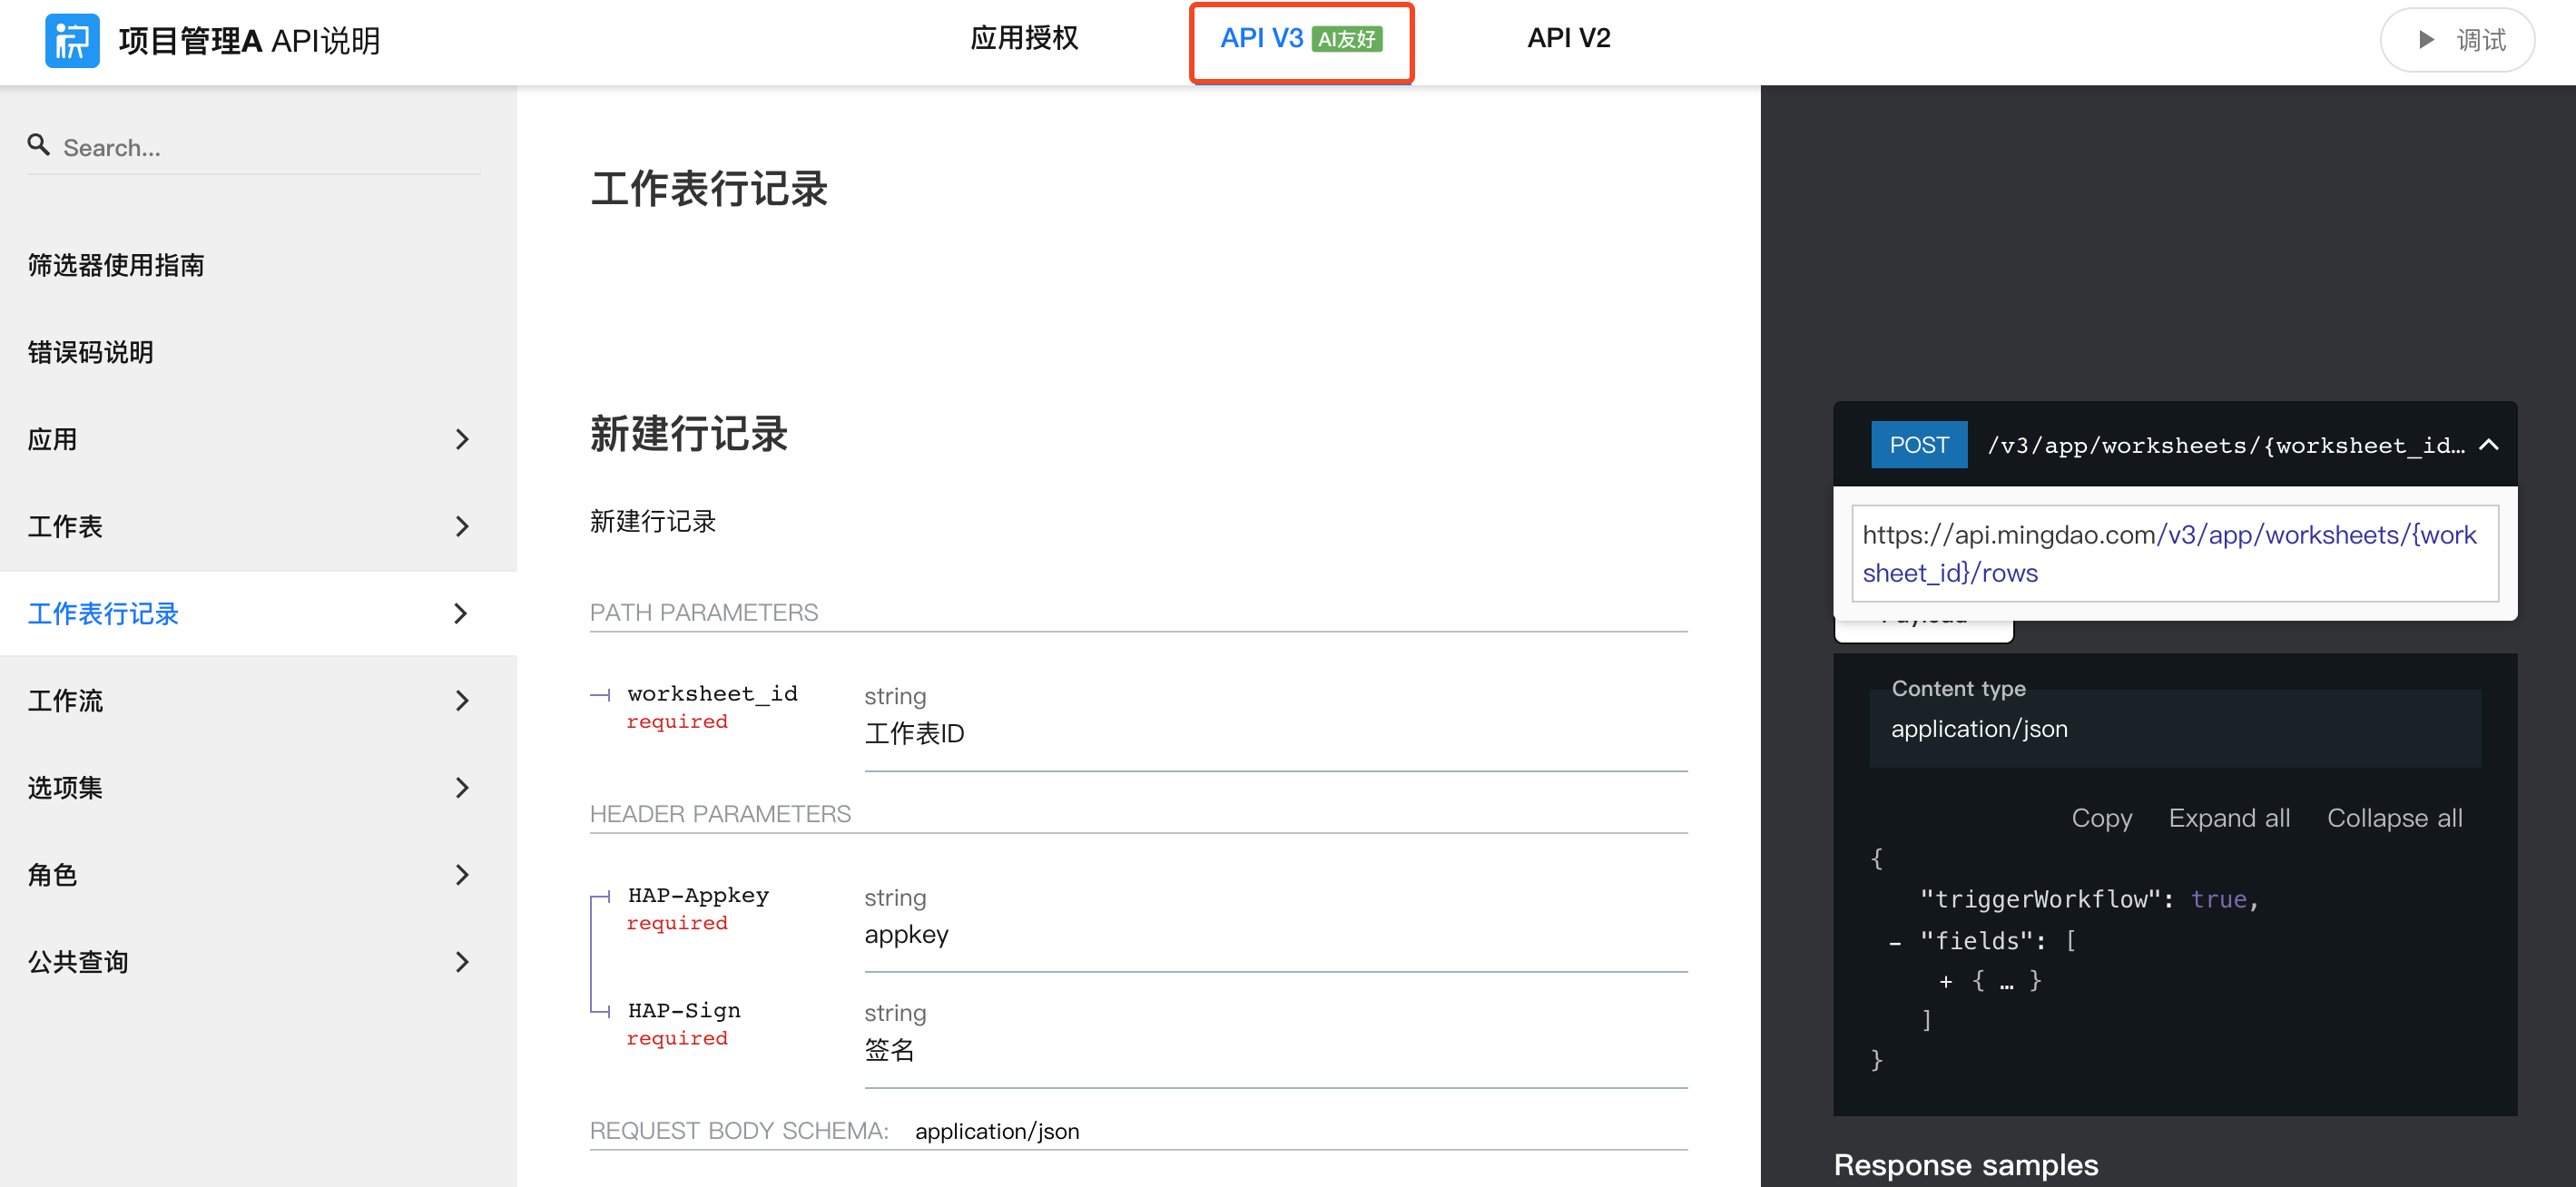Click the search magnifier icon
This screenshot has width=2576, height=1187.
coord(38,146)
